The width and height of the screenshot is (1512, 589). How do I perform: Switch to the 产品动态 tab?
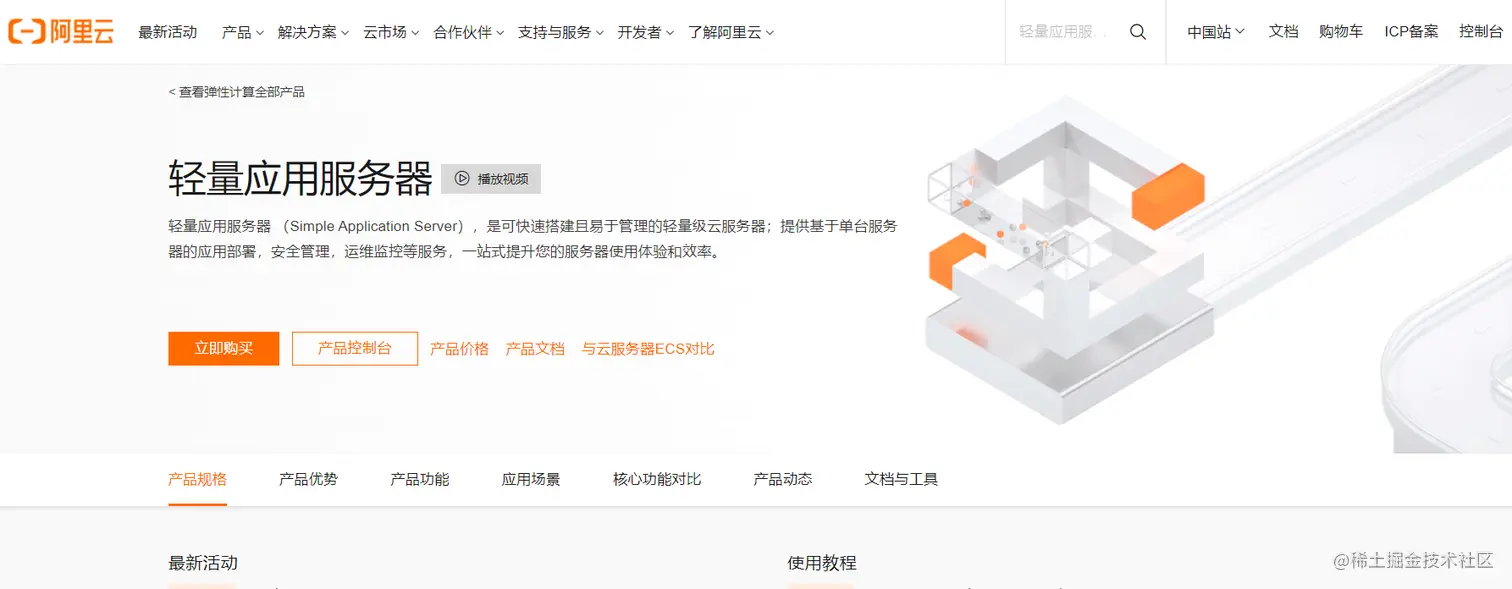pyautogui.click(x=783, y=479)
